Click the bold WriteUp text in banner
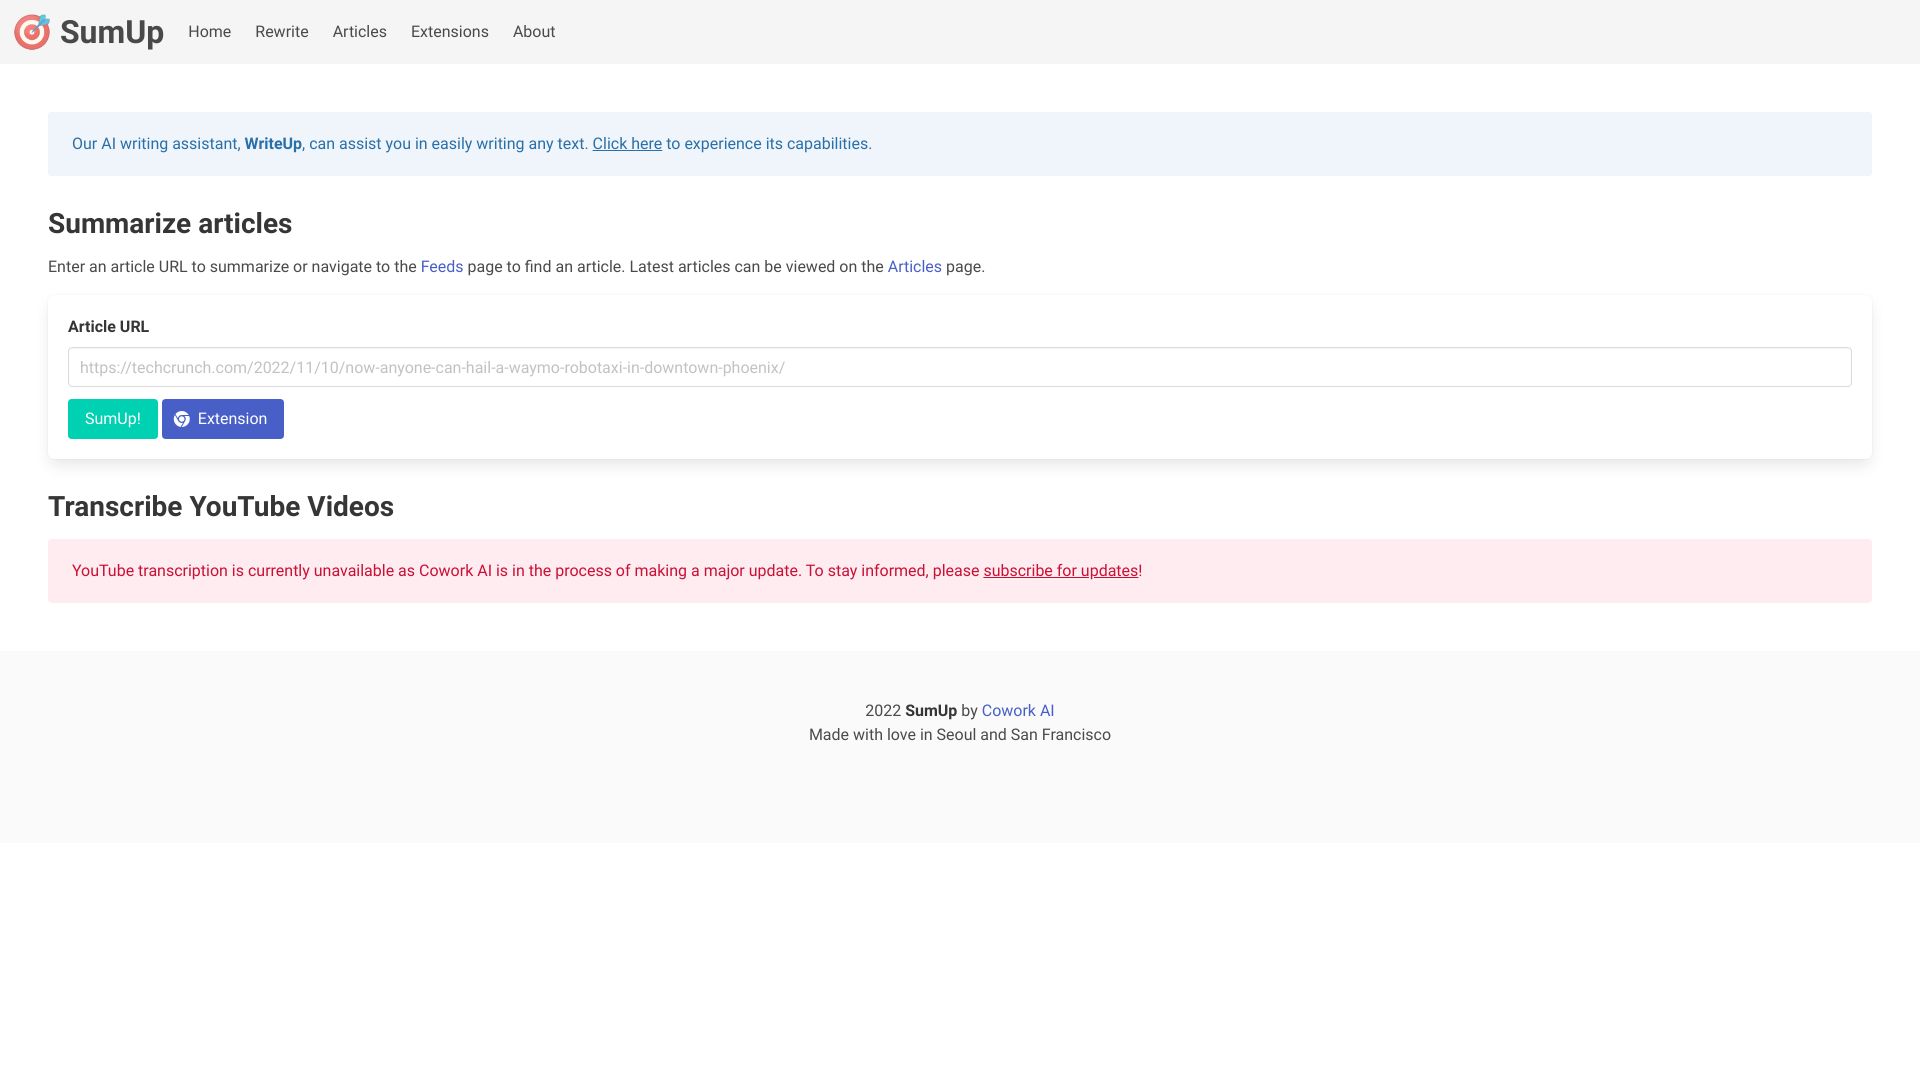Viewport: 1920px width, 1080px height. pos(273,144)
